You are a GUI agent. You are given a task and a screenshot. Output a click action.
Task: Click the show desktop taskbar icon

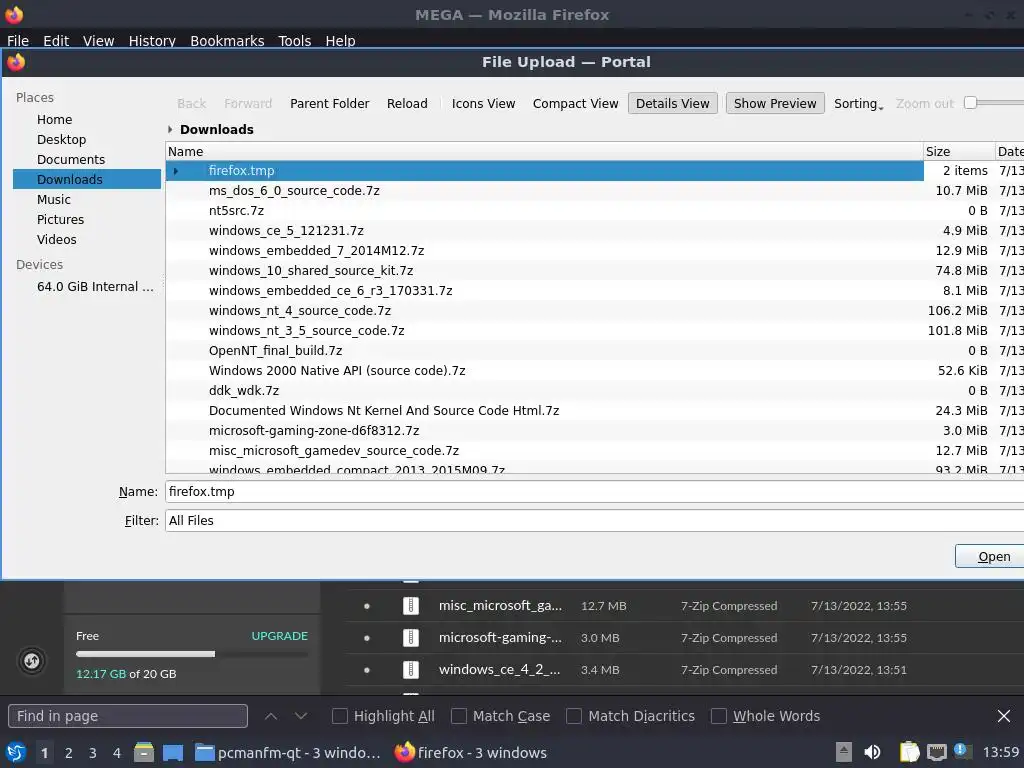point(173,752)
